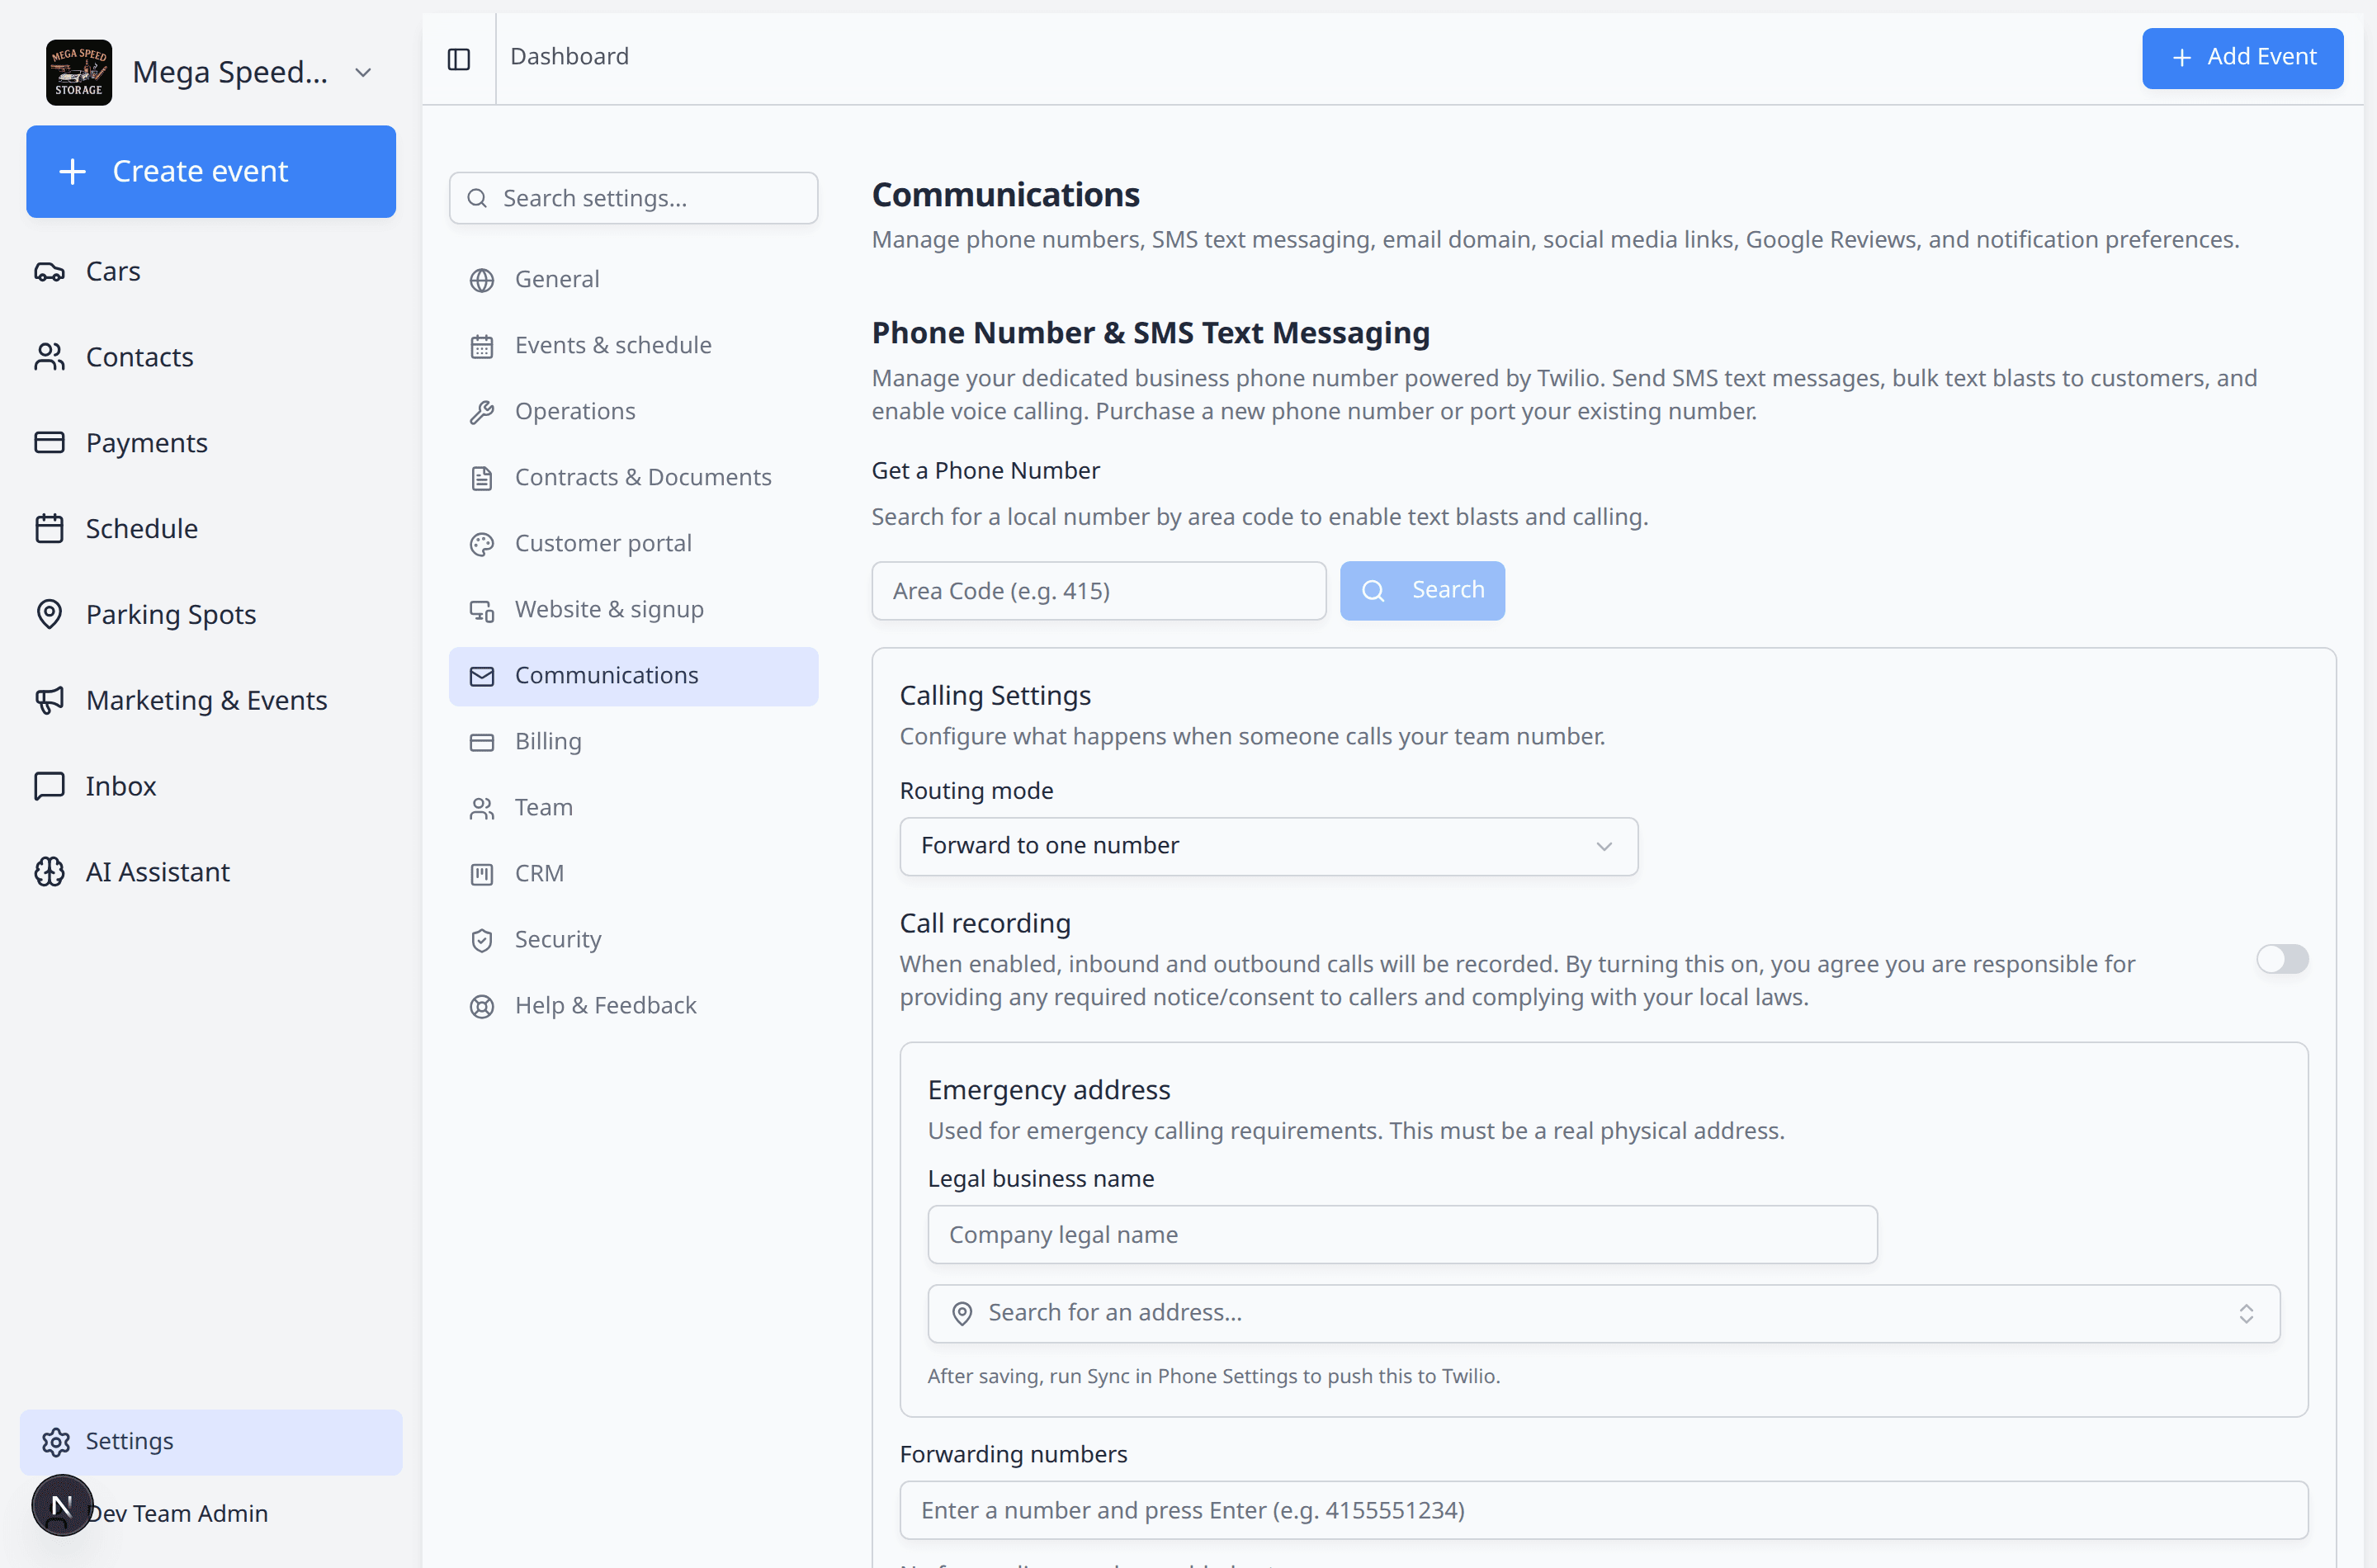Screen dimensions: 2377x1568
Task: Click the Help & Feedback lifebuoy icon
Action: pos(482,1006)
